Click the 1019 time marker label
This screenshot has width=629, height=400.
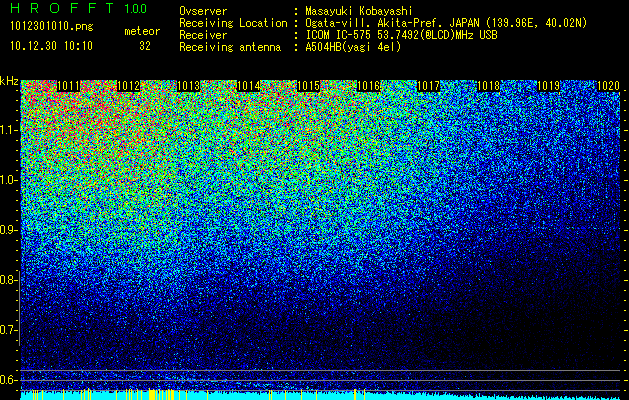548,86
